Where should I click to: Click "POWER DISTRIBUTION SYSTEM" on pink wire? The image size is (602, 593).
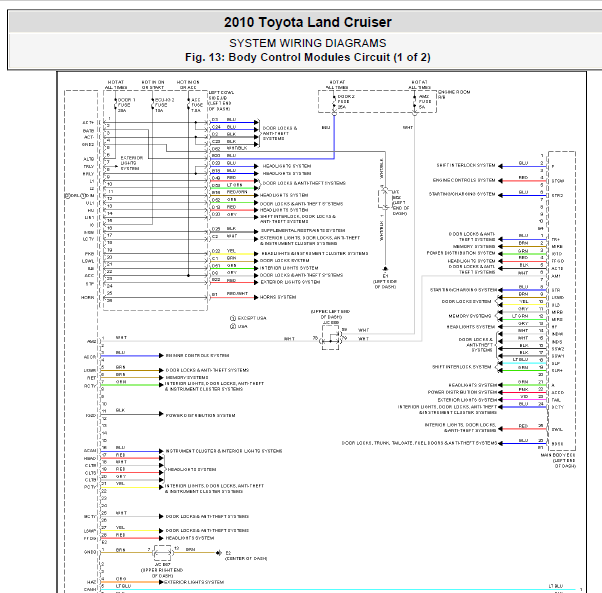pyautogui.click(x=462, y=392)
